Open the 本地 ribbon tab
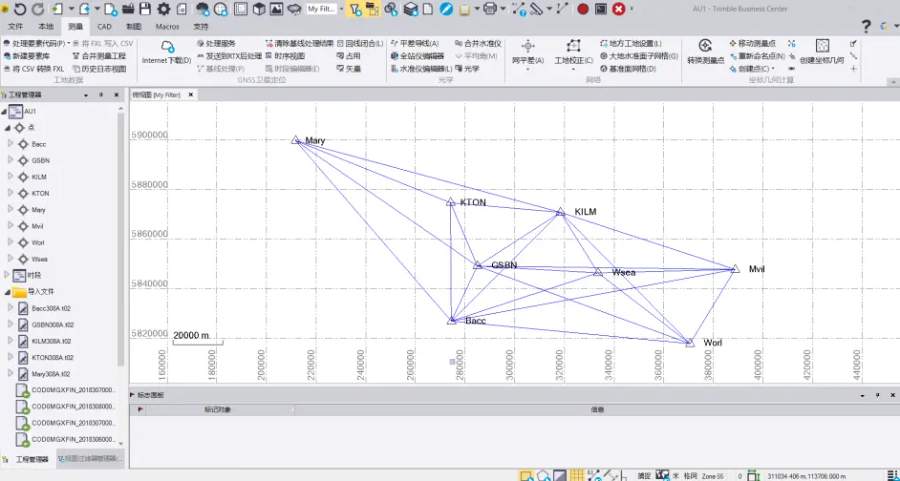The width and height of the screenshot is (900, 481). [x=46, y=26]
